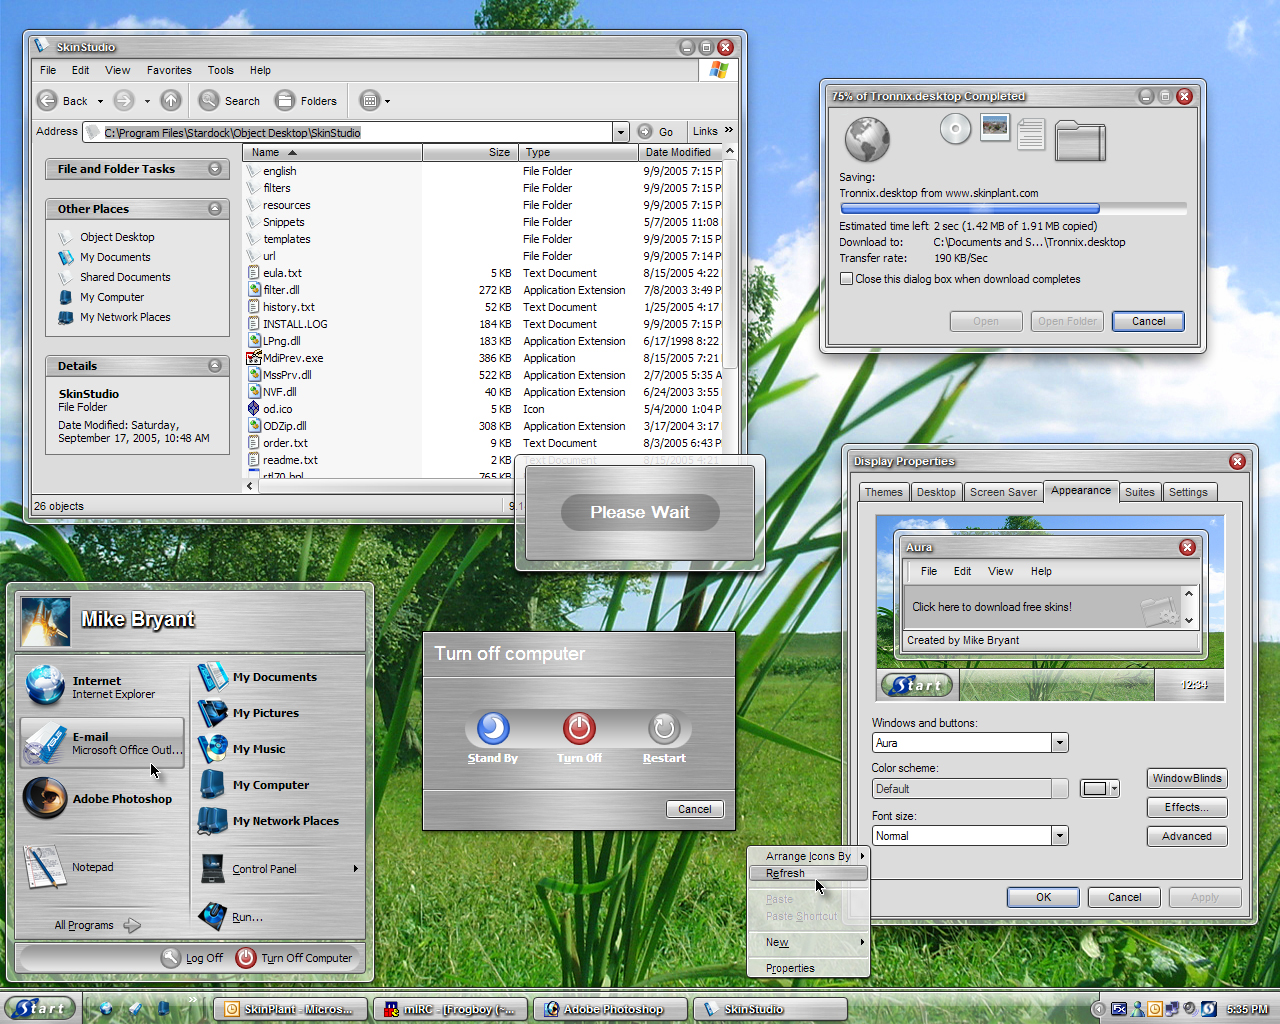Open My Network Places in Other Places

coord(125,317)
